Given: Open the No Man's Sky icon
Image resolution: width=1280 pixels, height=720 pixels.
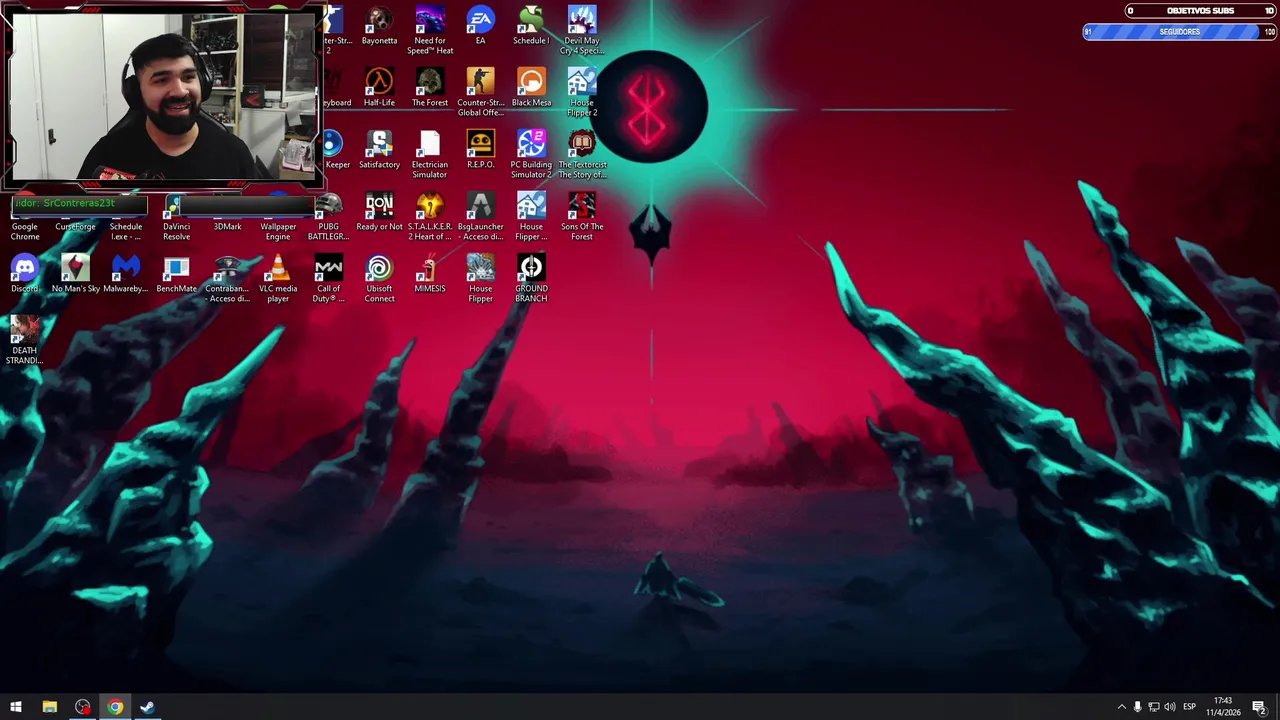Looking at the screenshot, I should [75, 274].
